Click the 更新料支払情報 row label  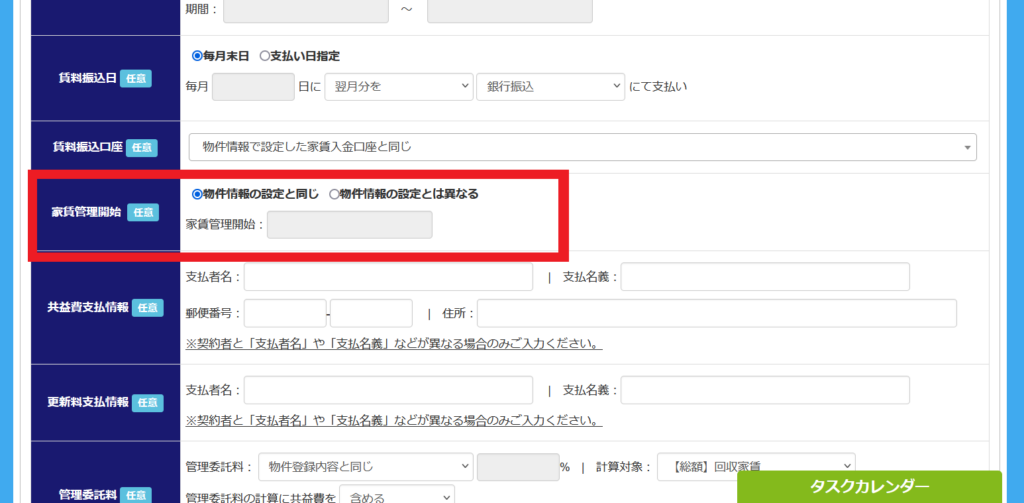coord(88,402)
